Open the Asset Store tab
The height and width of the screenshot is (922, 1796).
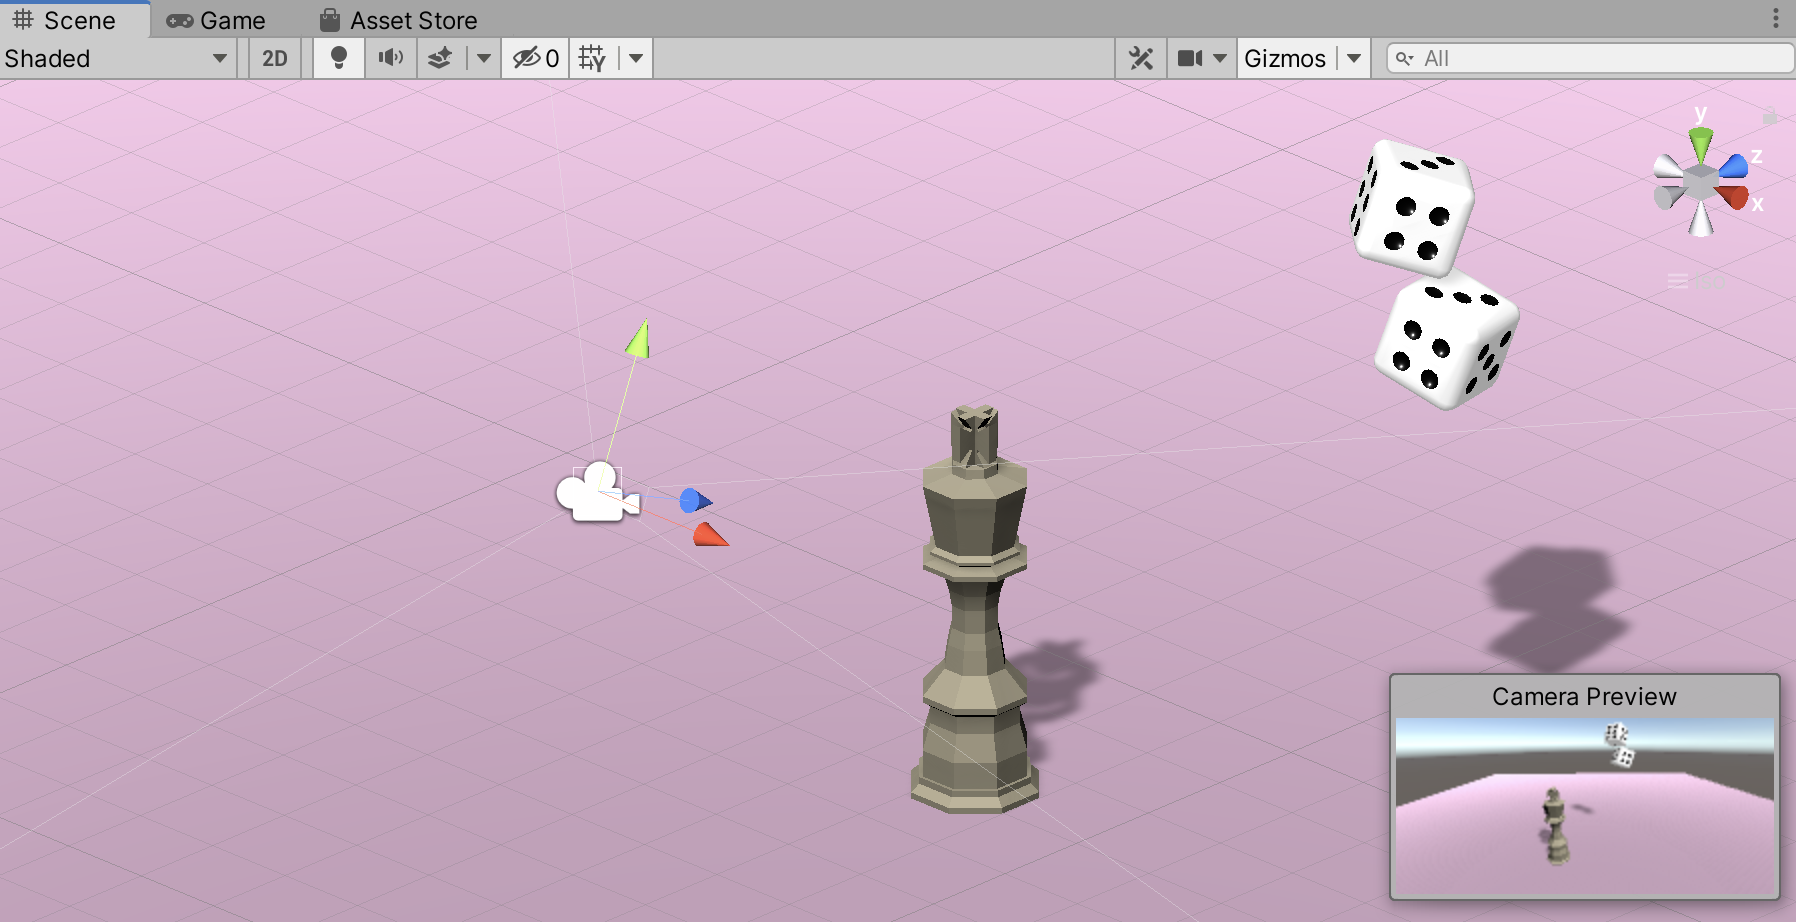pos(398,20)
